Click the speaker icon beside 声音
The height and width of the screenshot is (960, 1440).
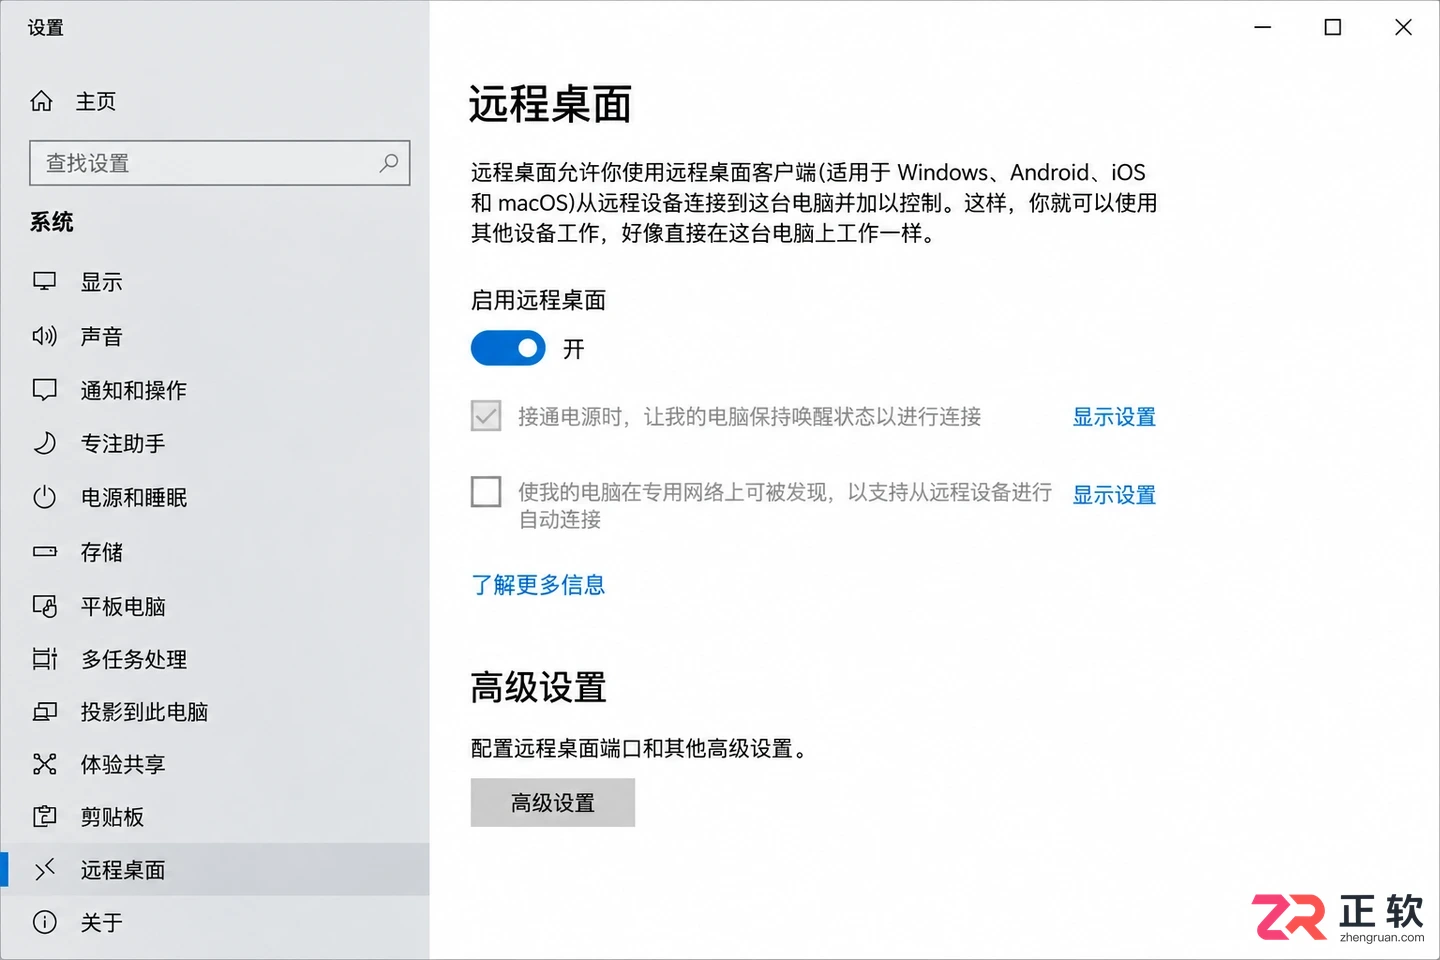(x=45, y=336)
